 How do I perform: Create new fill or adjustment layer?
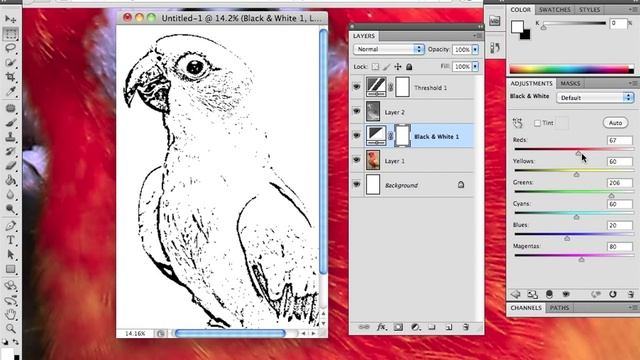415,327
